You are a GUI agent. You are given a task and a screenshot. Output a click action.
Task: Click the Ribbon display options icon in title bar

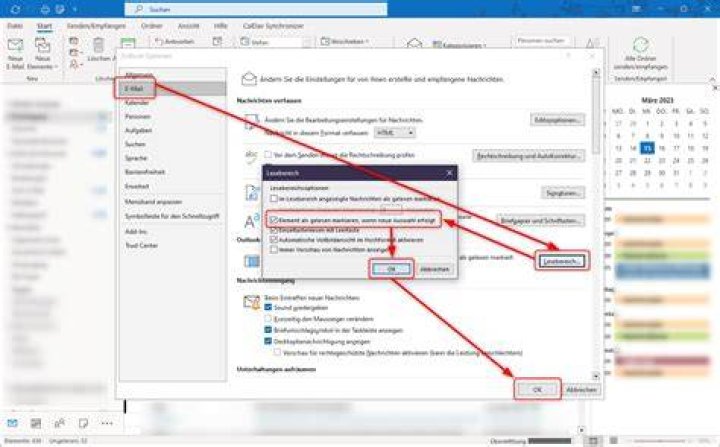636,9
